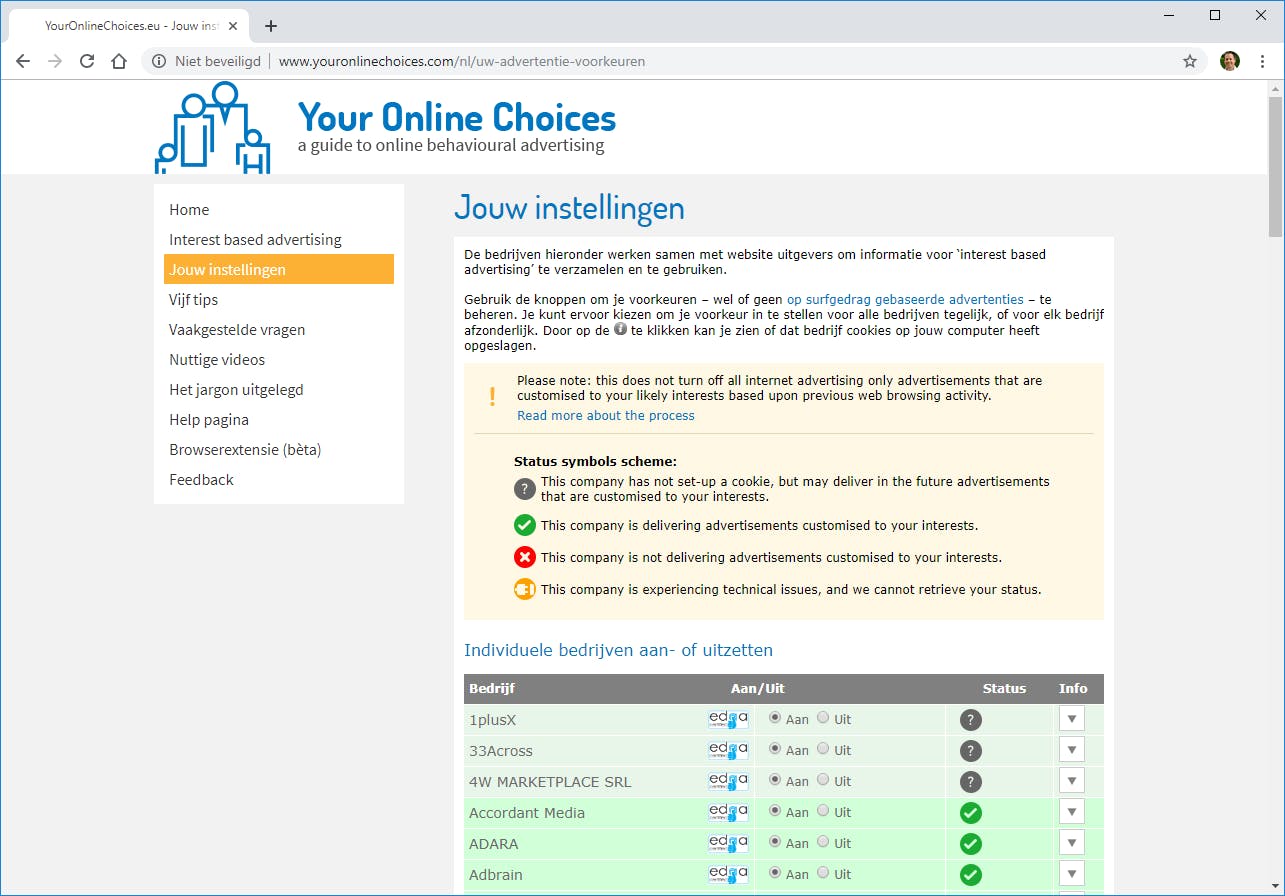The height and width of the screenshot is (896, 1285).
Task: Click the green check status for Adbrain
Action: tap(970, 875)
